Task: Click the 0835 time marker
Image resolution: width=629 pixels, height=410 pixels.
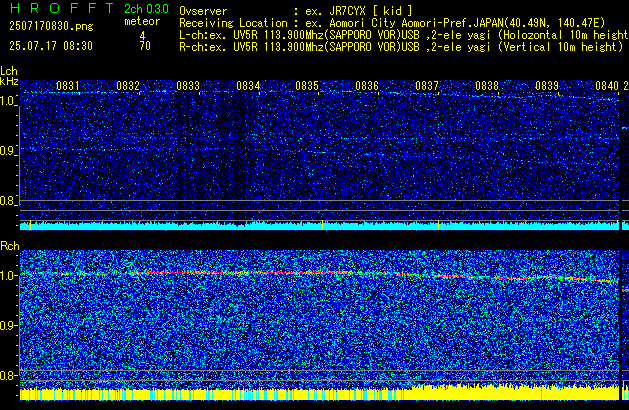Action: pos(307,86)
